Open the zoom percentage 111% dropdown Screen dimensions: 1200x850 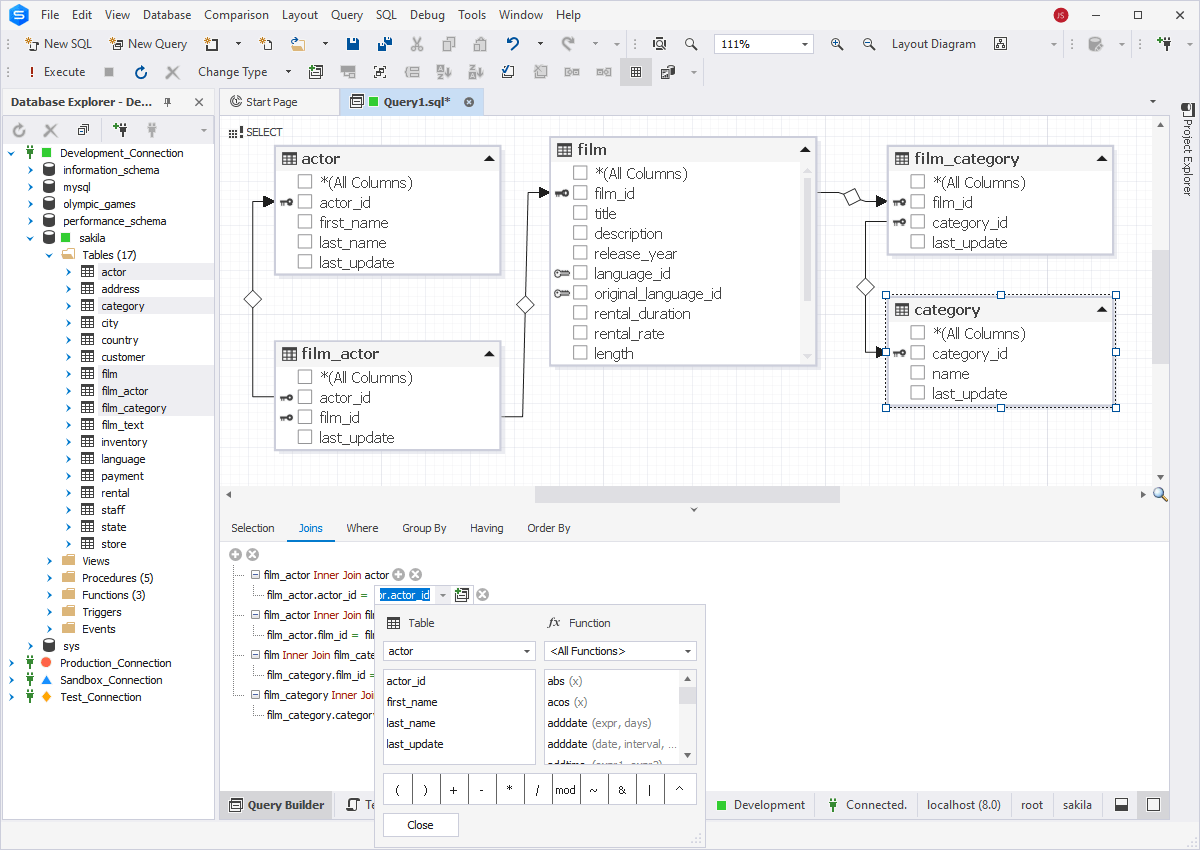(x=805, y=44)
